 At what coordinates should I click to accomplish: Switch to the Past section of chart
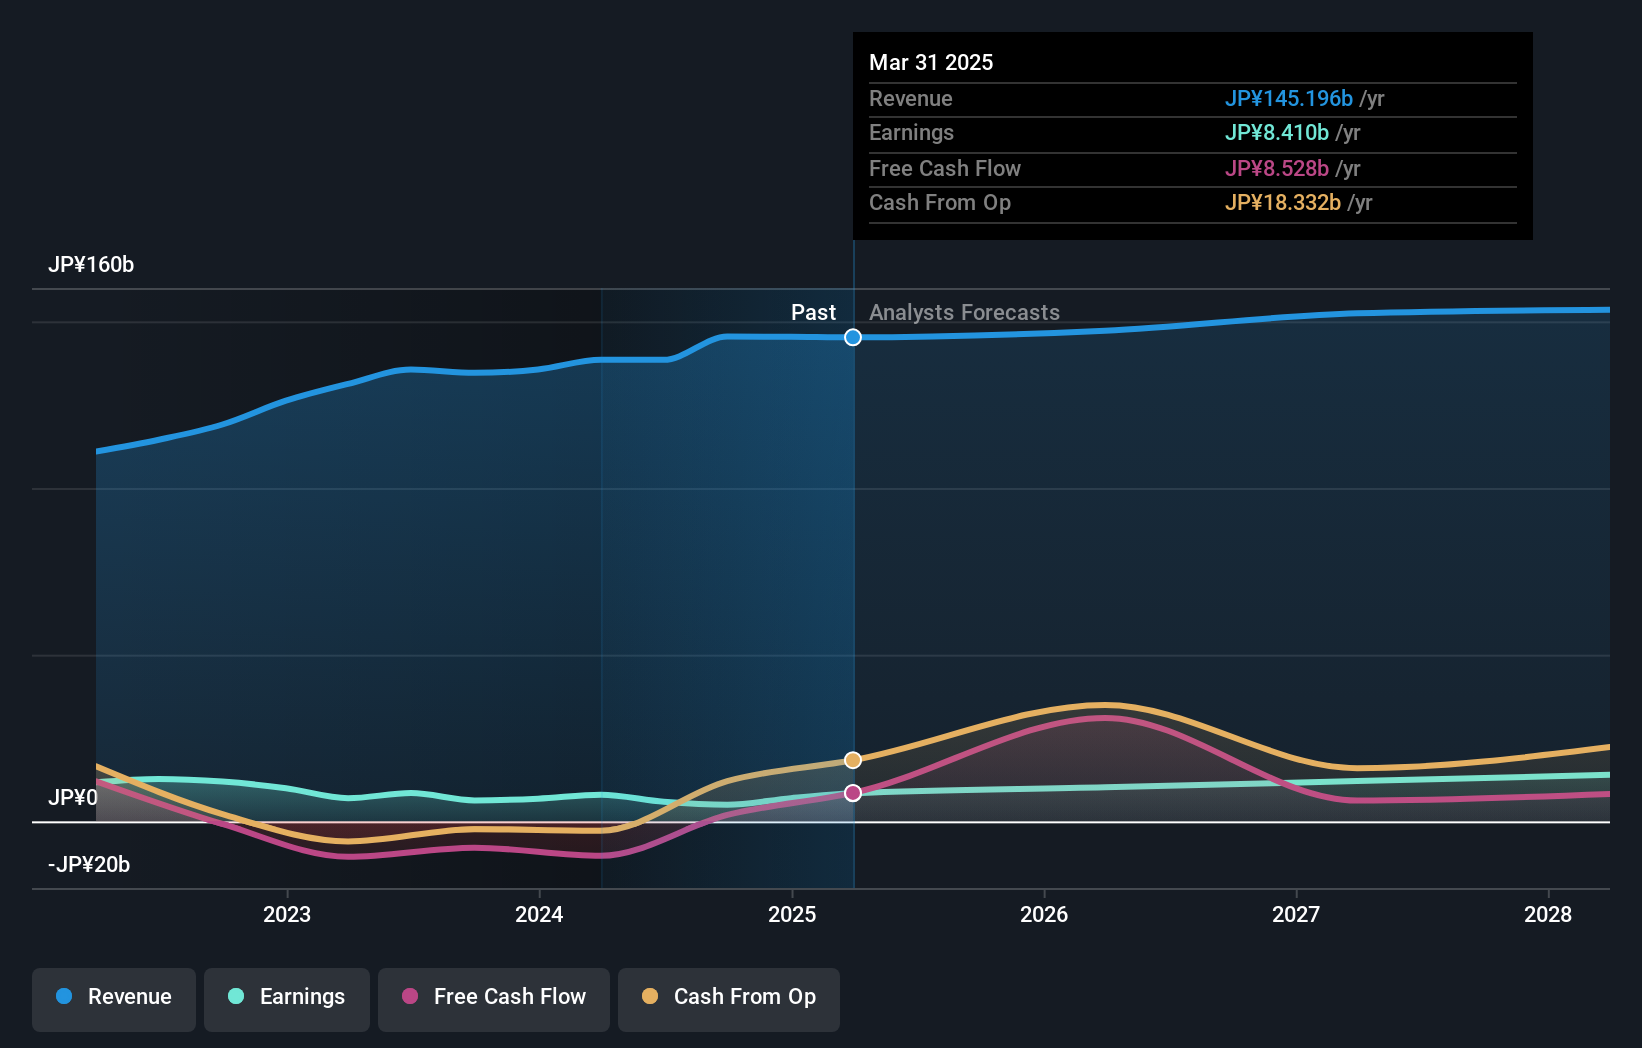[812, 312]
